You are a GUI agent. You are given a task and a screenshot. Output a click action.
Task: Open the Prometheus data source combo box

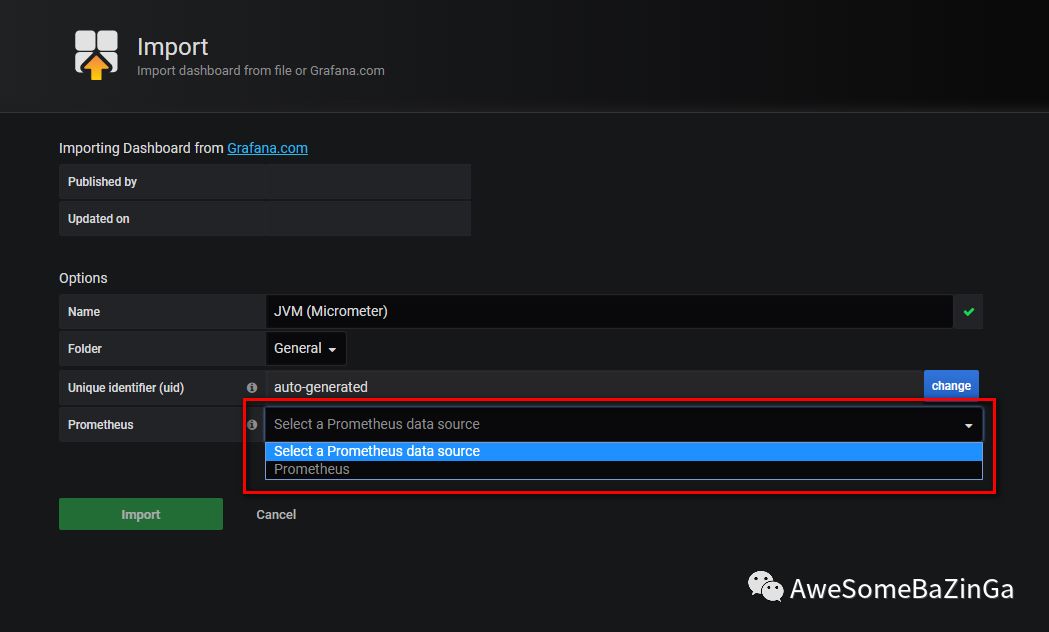point(624,425)
